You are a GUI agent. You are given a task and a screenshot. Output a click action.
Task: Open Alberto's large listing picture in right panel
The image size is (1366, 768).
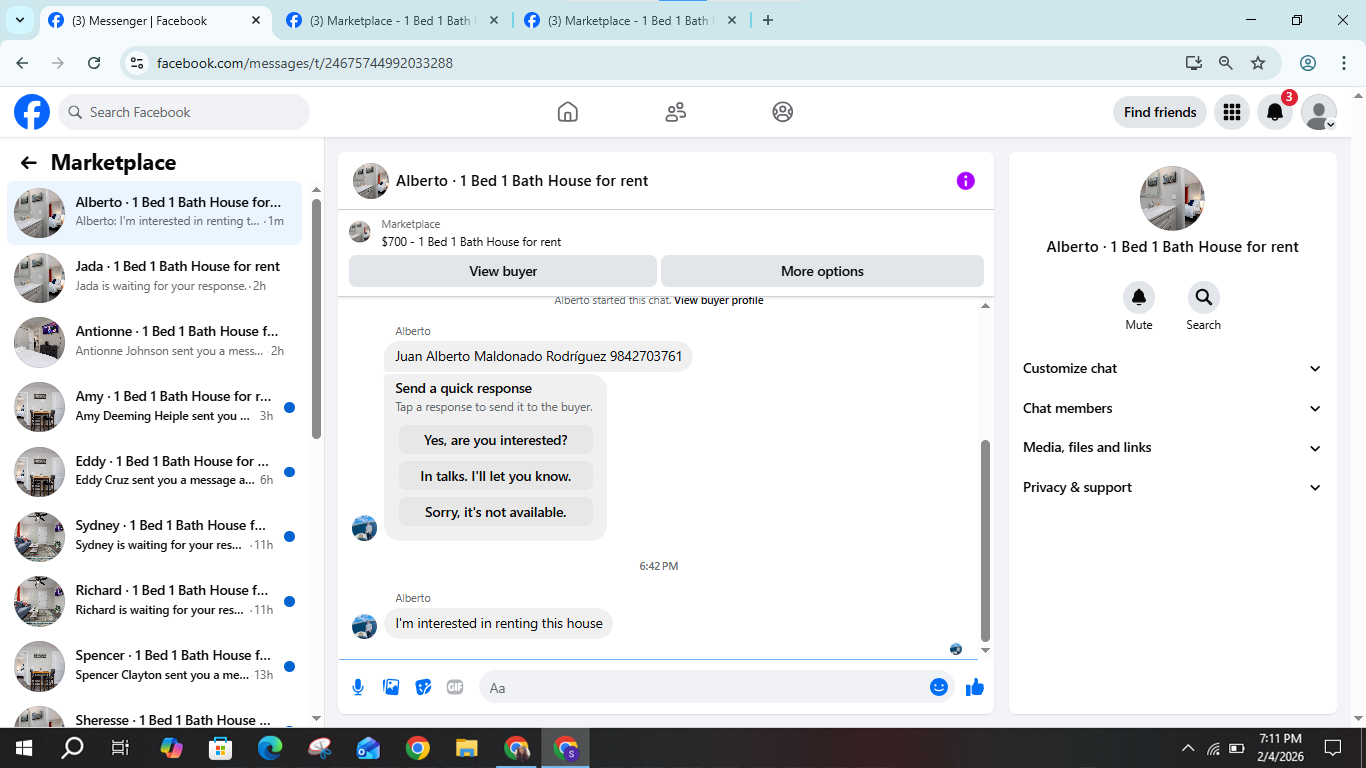click(x=1172, y=198)
